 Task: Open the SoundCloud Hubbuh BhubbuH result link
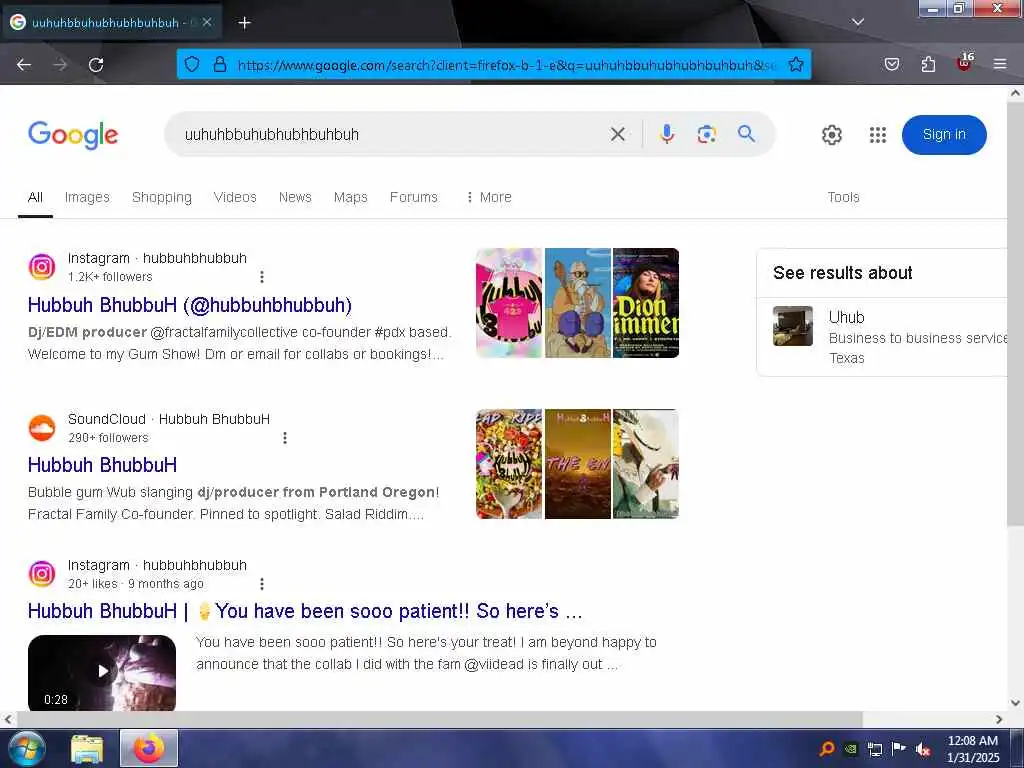pyautogui.click(x=103, y=465)
